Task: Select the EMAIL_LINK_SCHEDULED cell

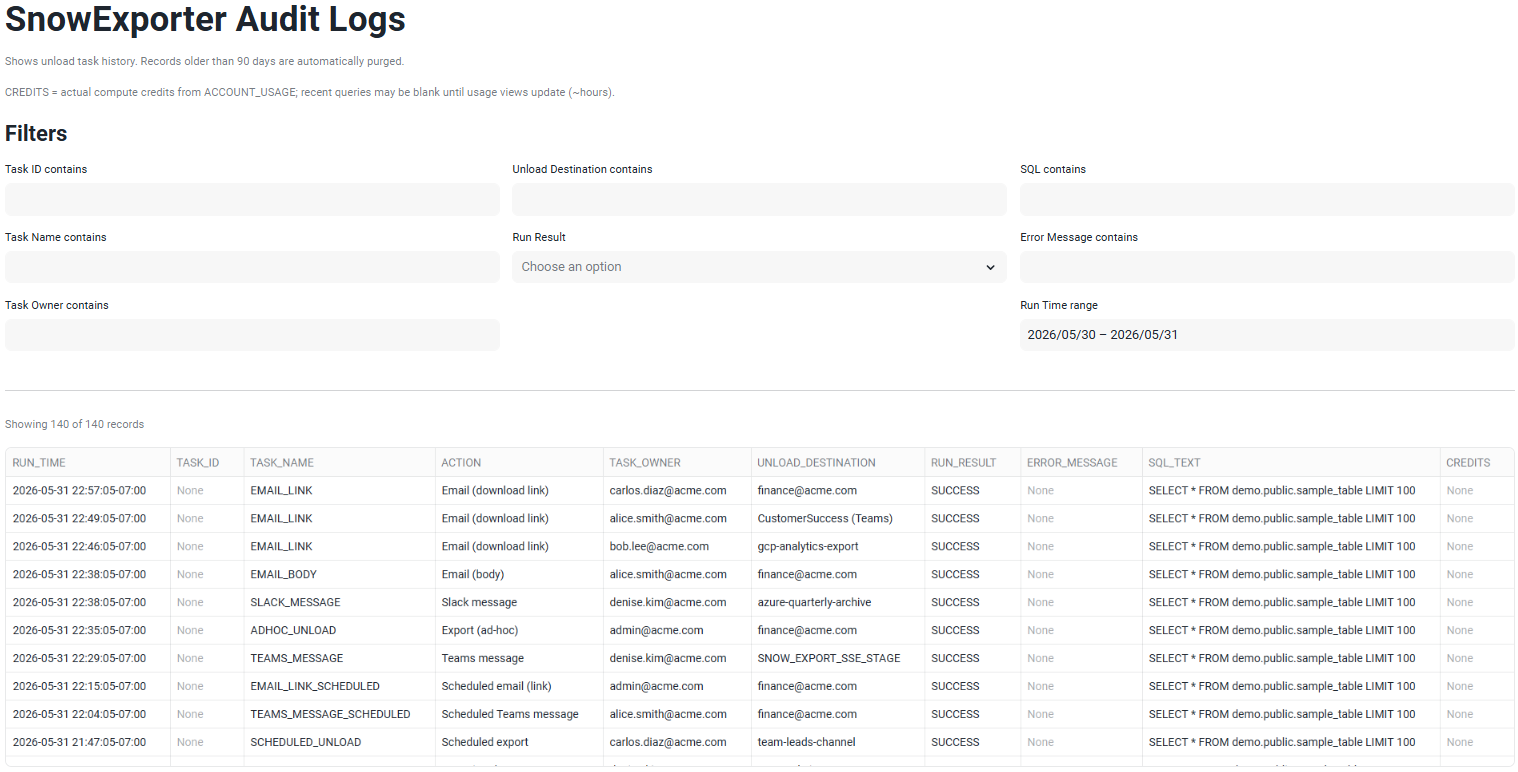Action: coord(340,687)
